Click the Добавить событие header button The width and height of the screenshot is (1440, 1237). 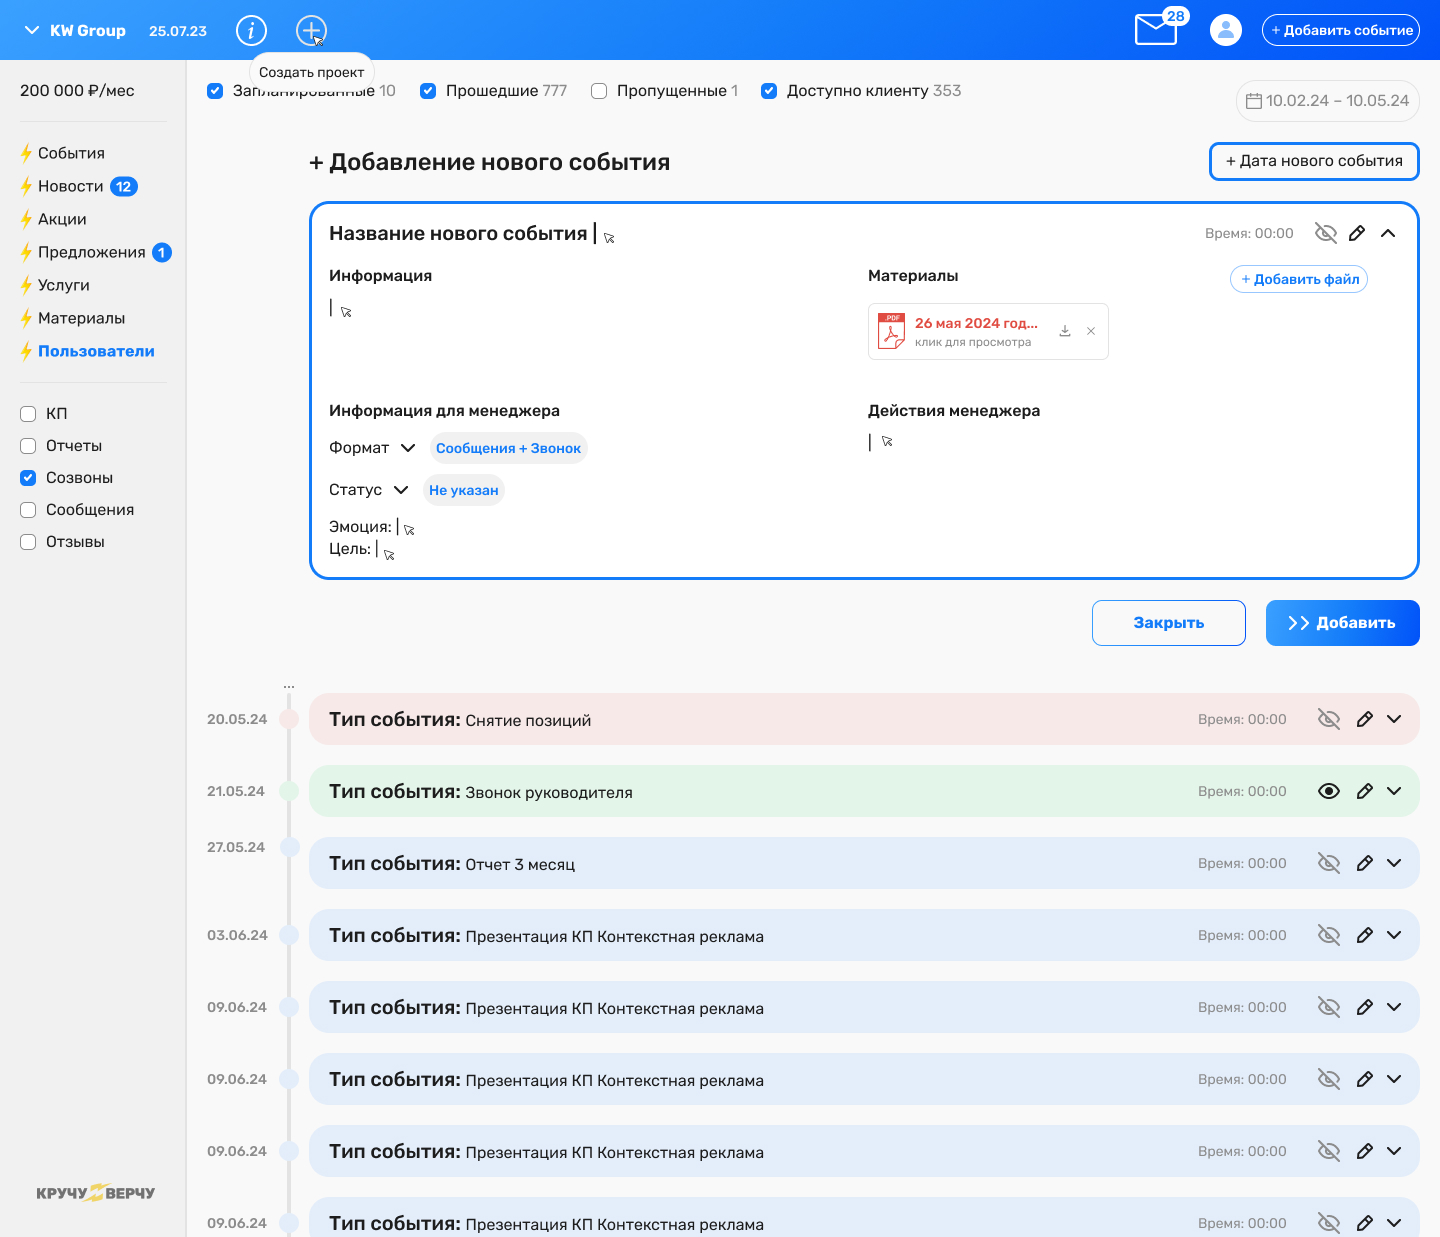click(1341, 30)
